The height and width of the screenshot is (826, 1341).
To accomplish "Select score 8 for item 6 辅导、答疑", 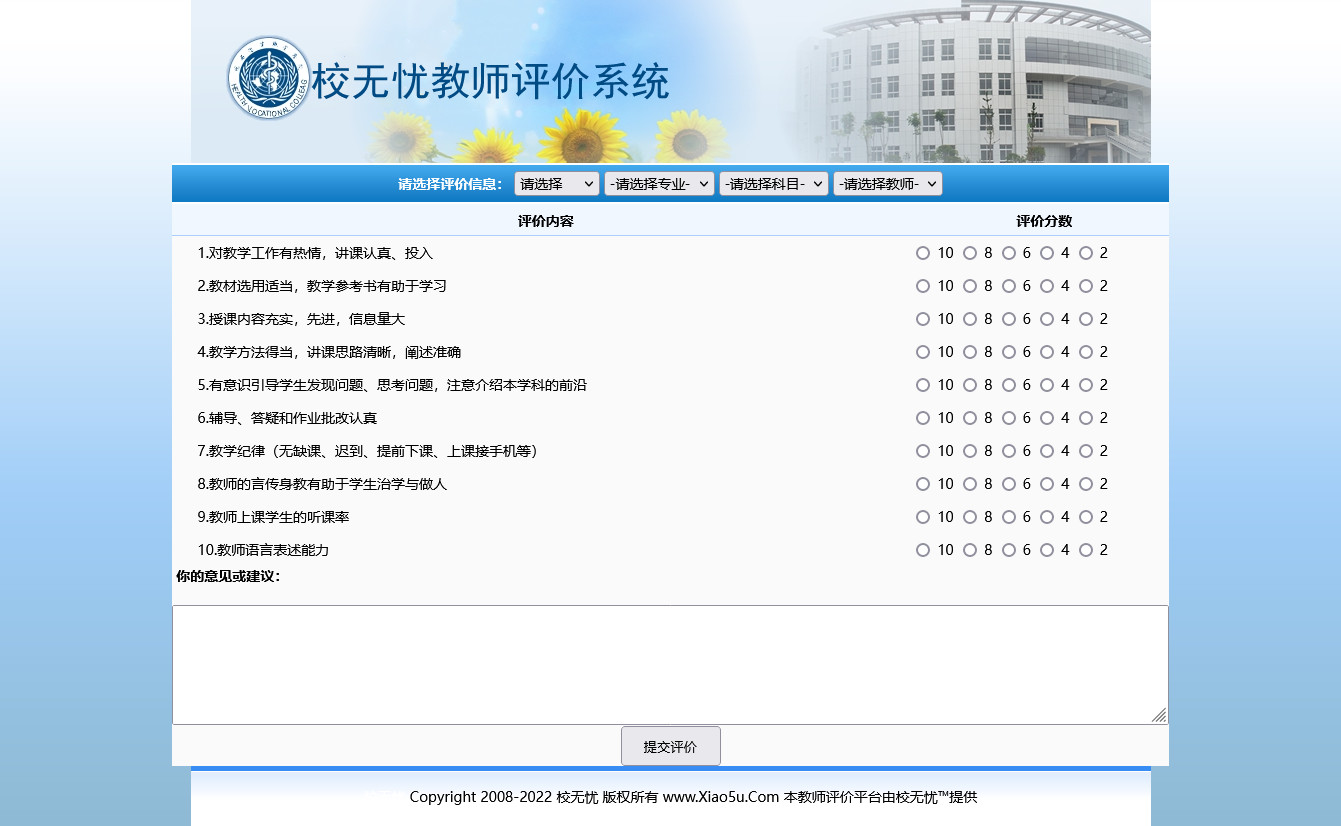I will pyautogui.click(x=970, y=418).
